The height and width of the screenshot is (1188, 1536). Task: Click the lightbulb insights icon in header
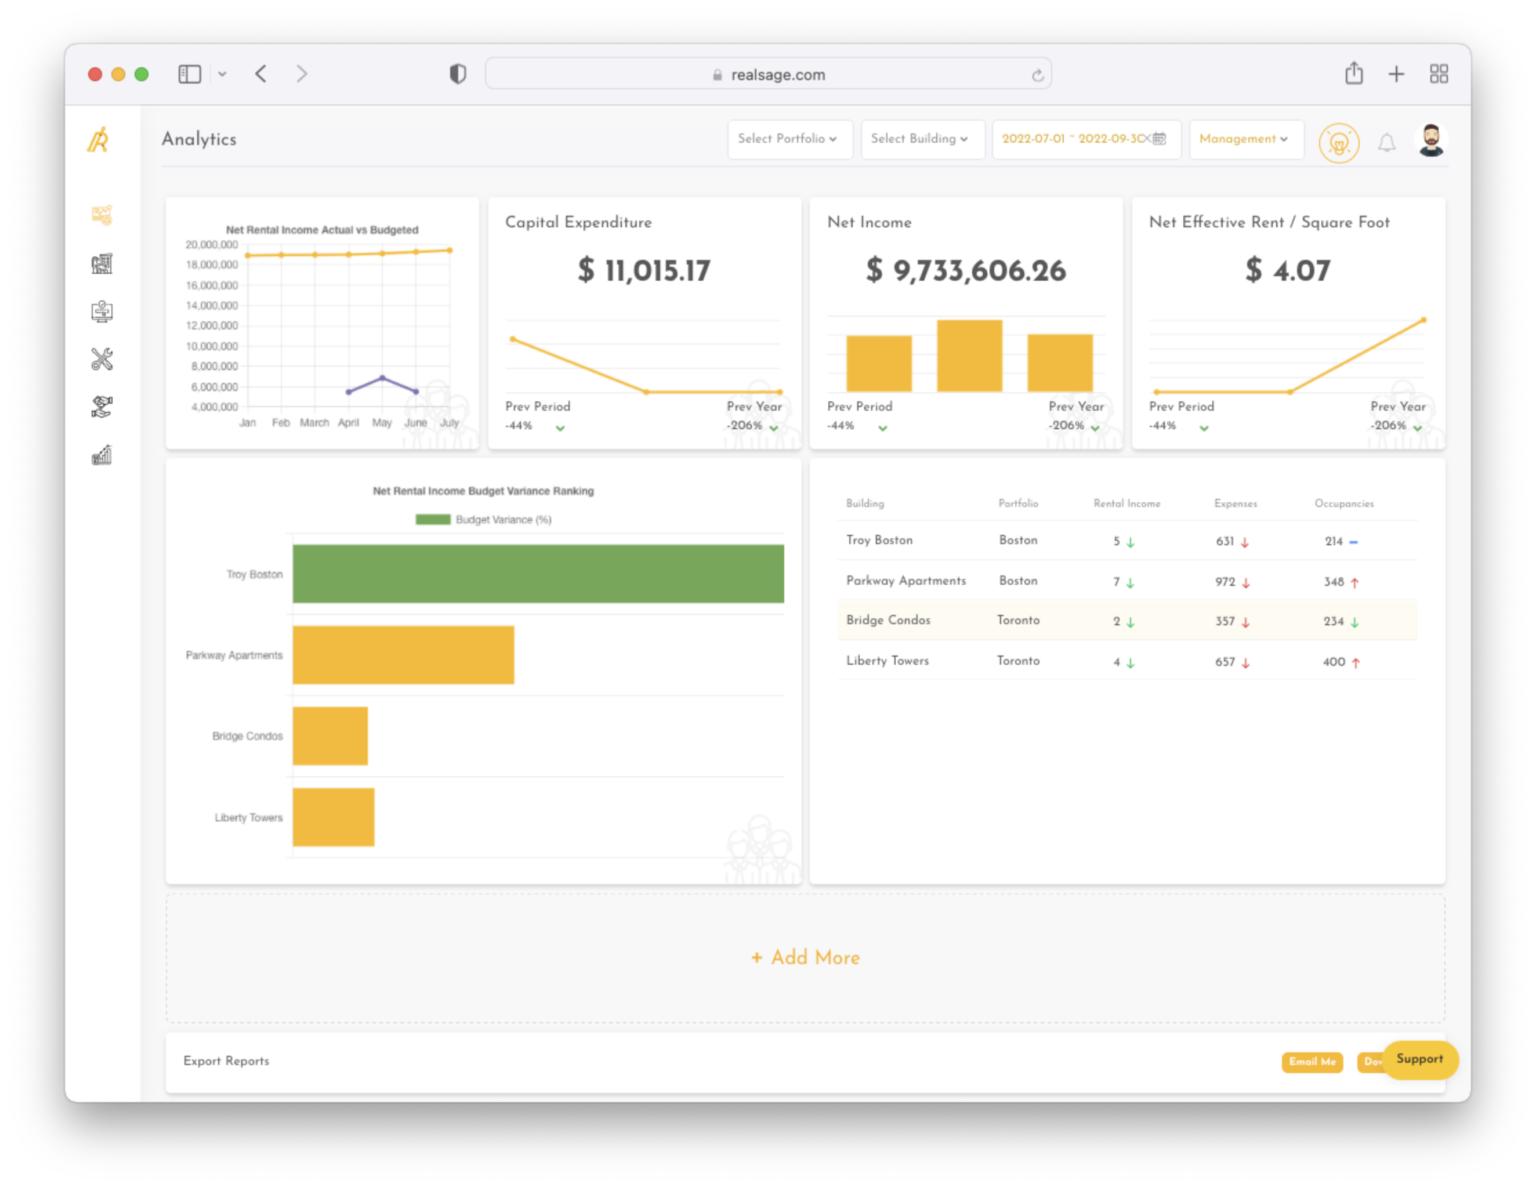click(x=1339, y=142)
